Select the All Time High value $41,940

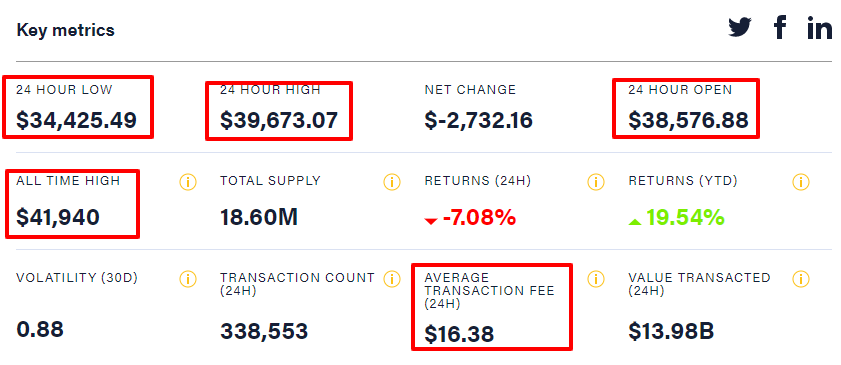point(58,218)
